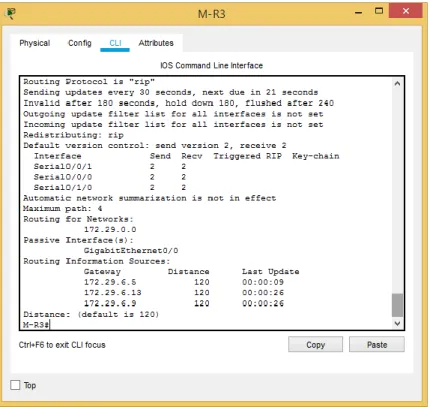The height and width of the screenshot is (407, 430).
Task: Open the Attributes tab
Action: click(x=156, y=43)
